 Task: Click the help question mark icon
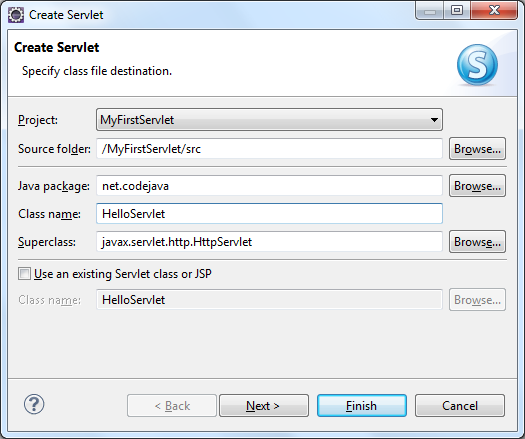[x=34, y=404]
